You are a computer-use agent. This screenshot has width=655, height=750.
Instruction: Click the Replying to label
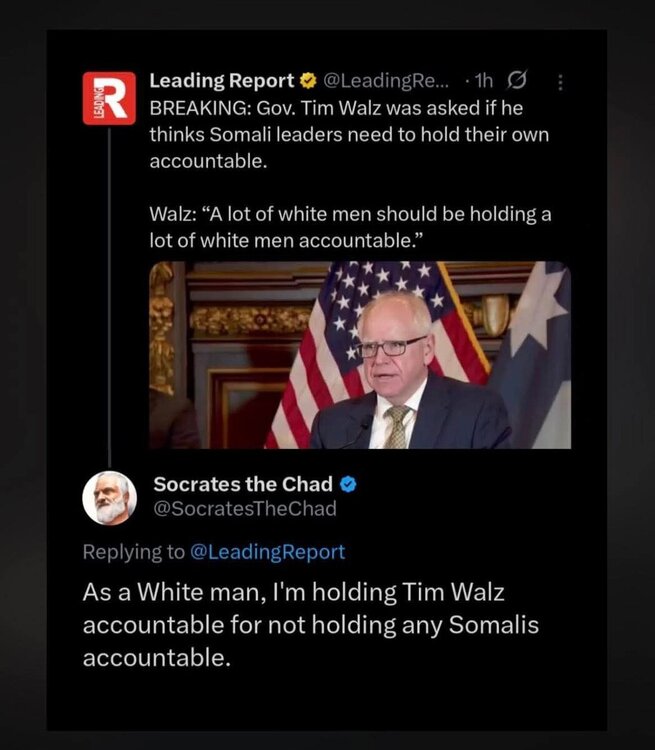[133, 552]
